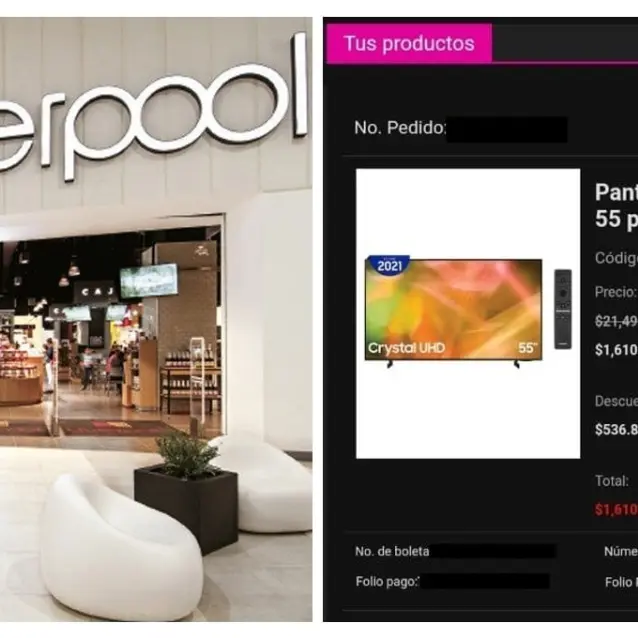Screen dimensions: 638x638
Task: Click the CAJ sign inside the store
Action: click(97, 292)
